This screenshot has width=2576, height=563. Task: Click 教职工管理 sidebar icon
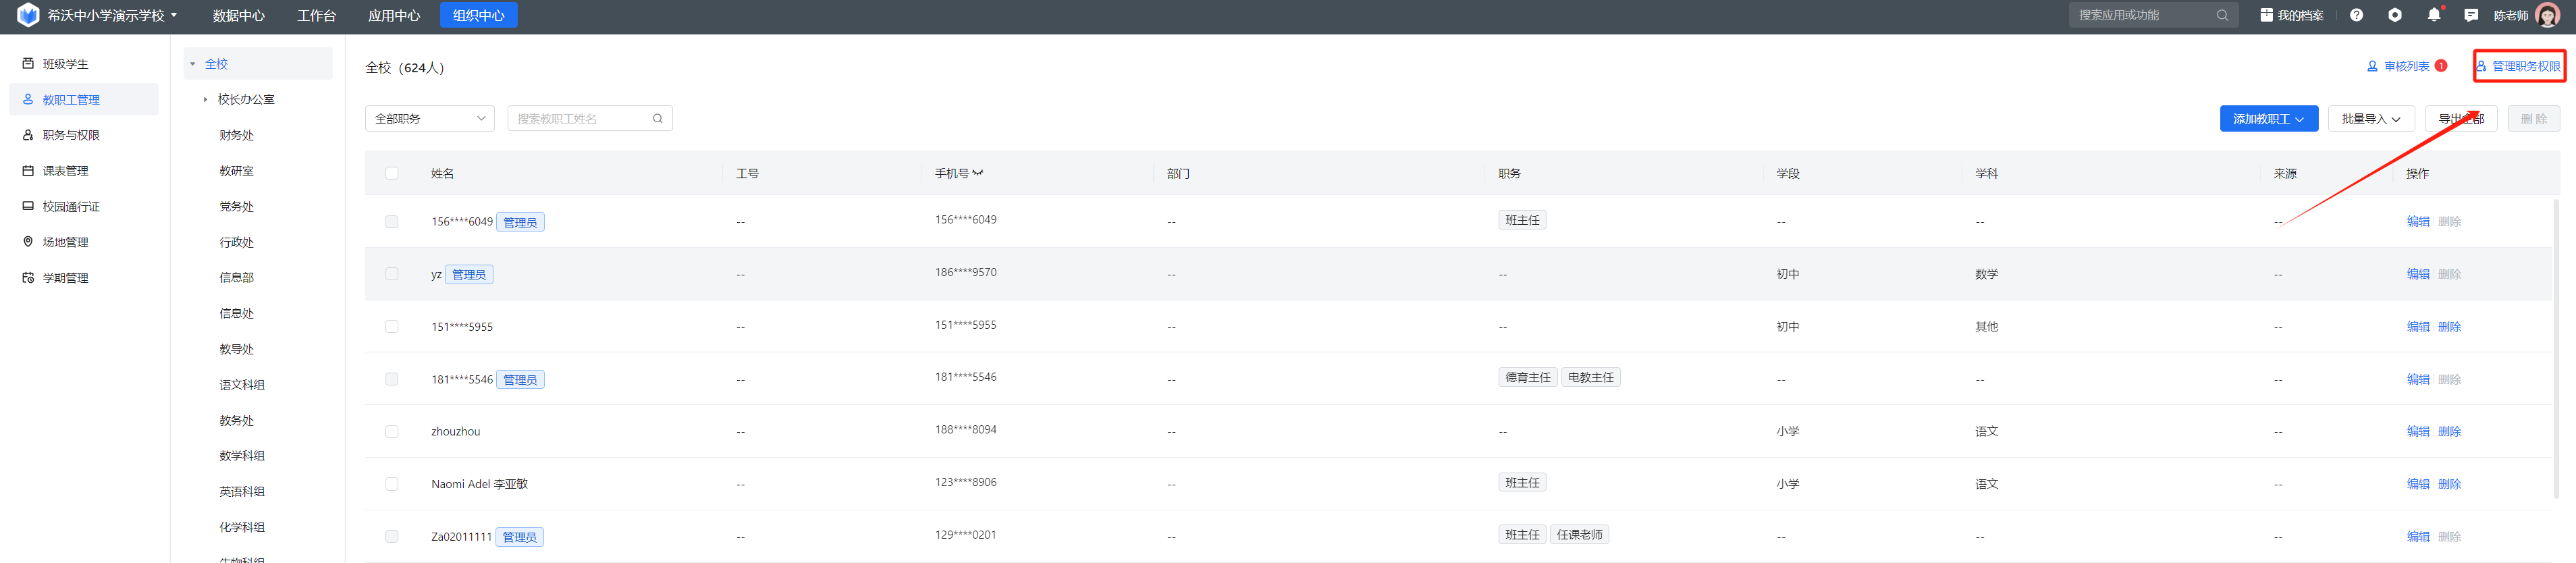(x=28, y=99)
